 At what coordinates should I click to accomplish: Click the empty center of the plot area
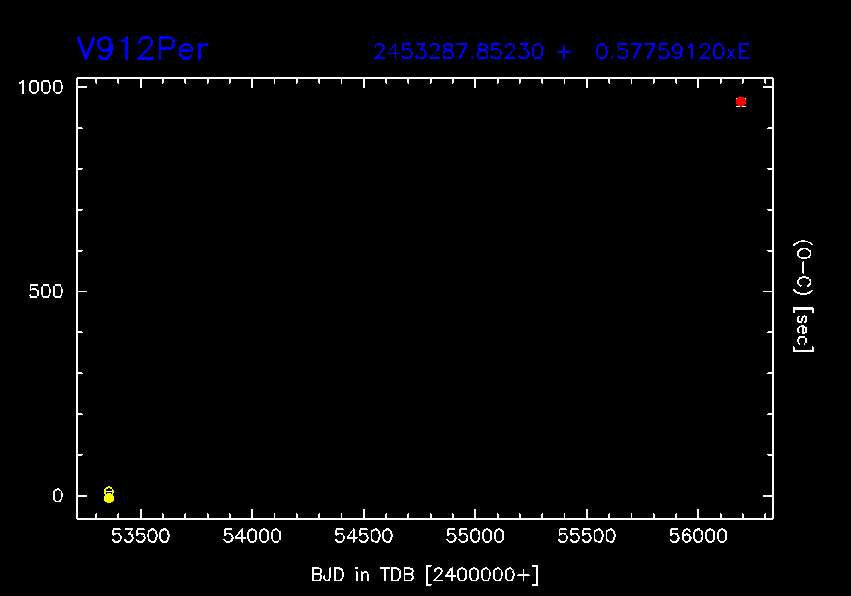425,300
